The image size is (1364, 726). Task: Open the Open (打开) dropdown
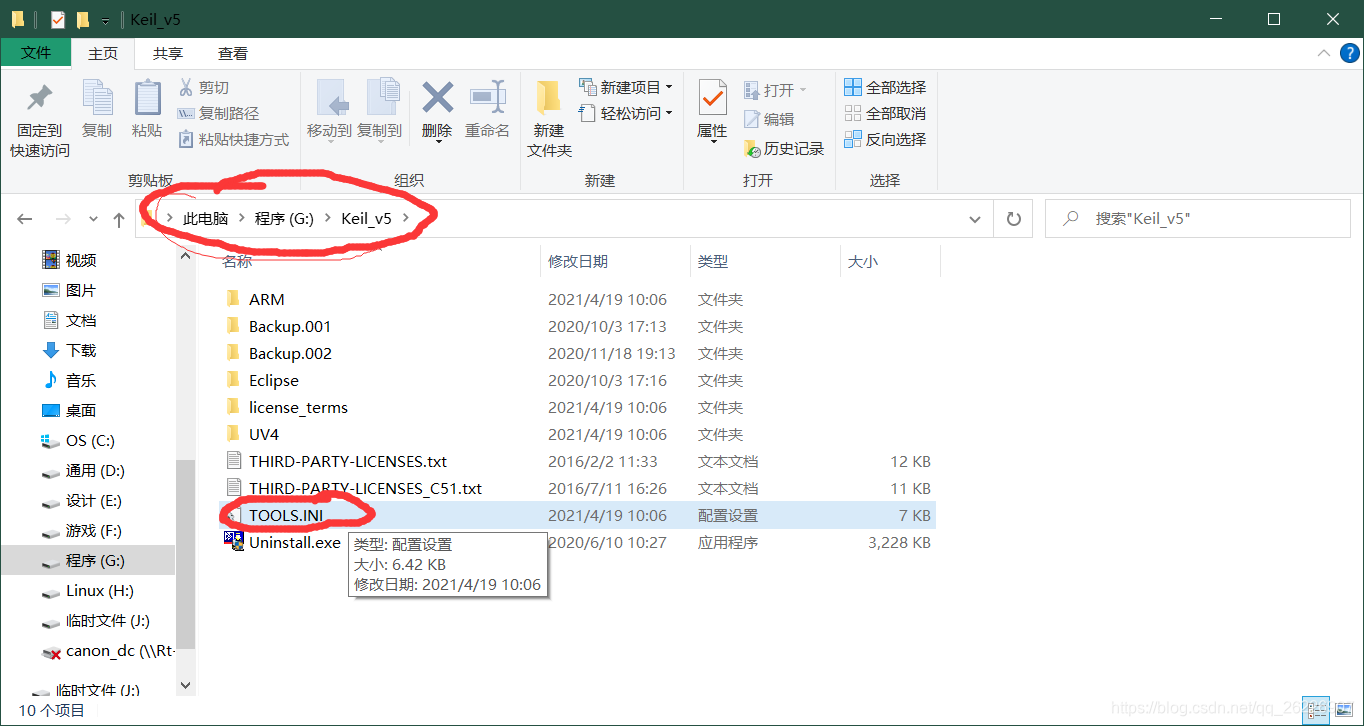(775, 90)
